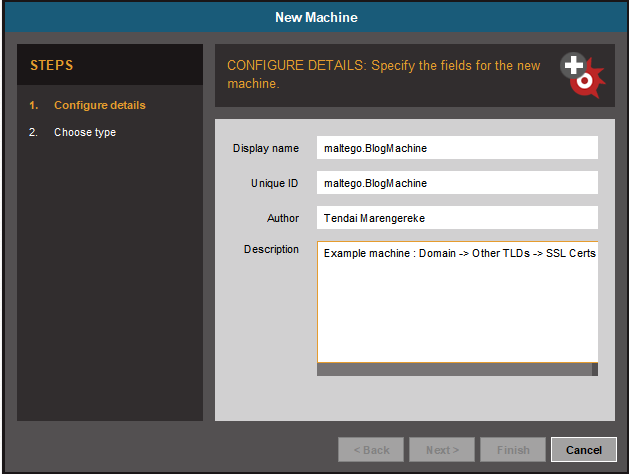The height and width of the screenshot is (474, 629).
Task: Click the Unique ID label
Action: pyautogui.click(x=275, y=183)
